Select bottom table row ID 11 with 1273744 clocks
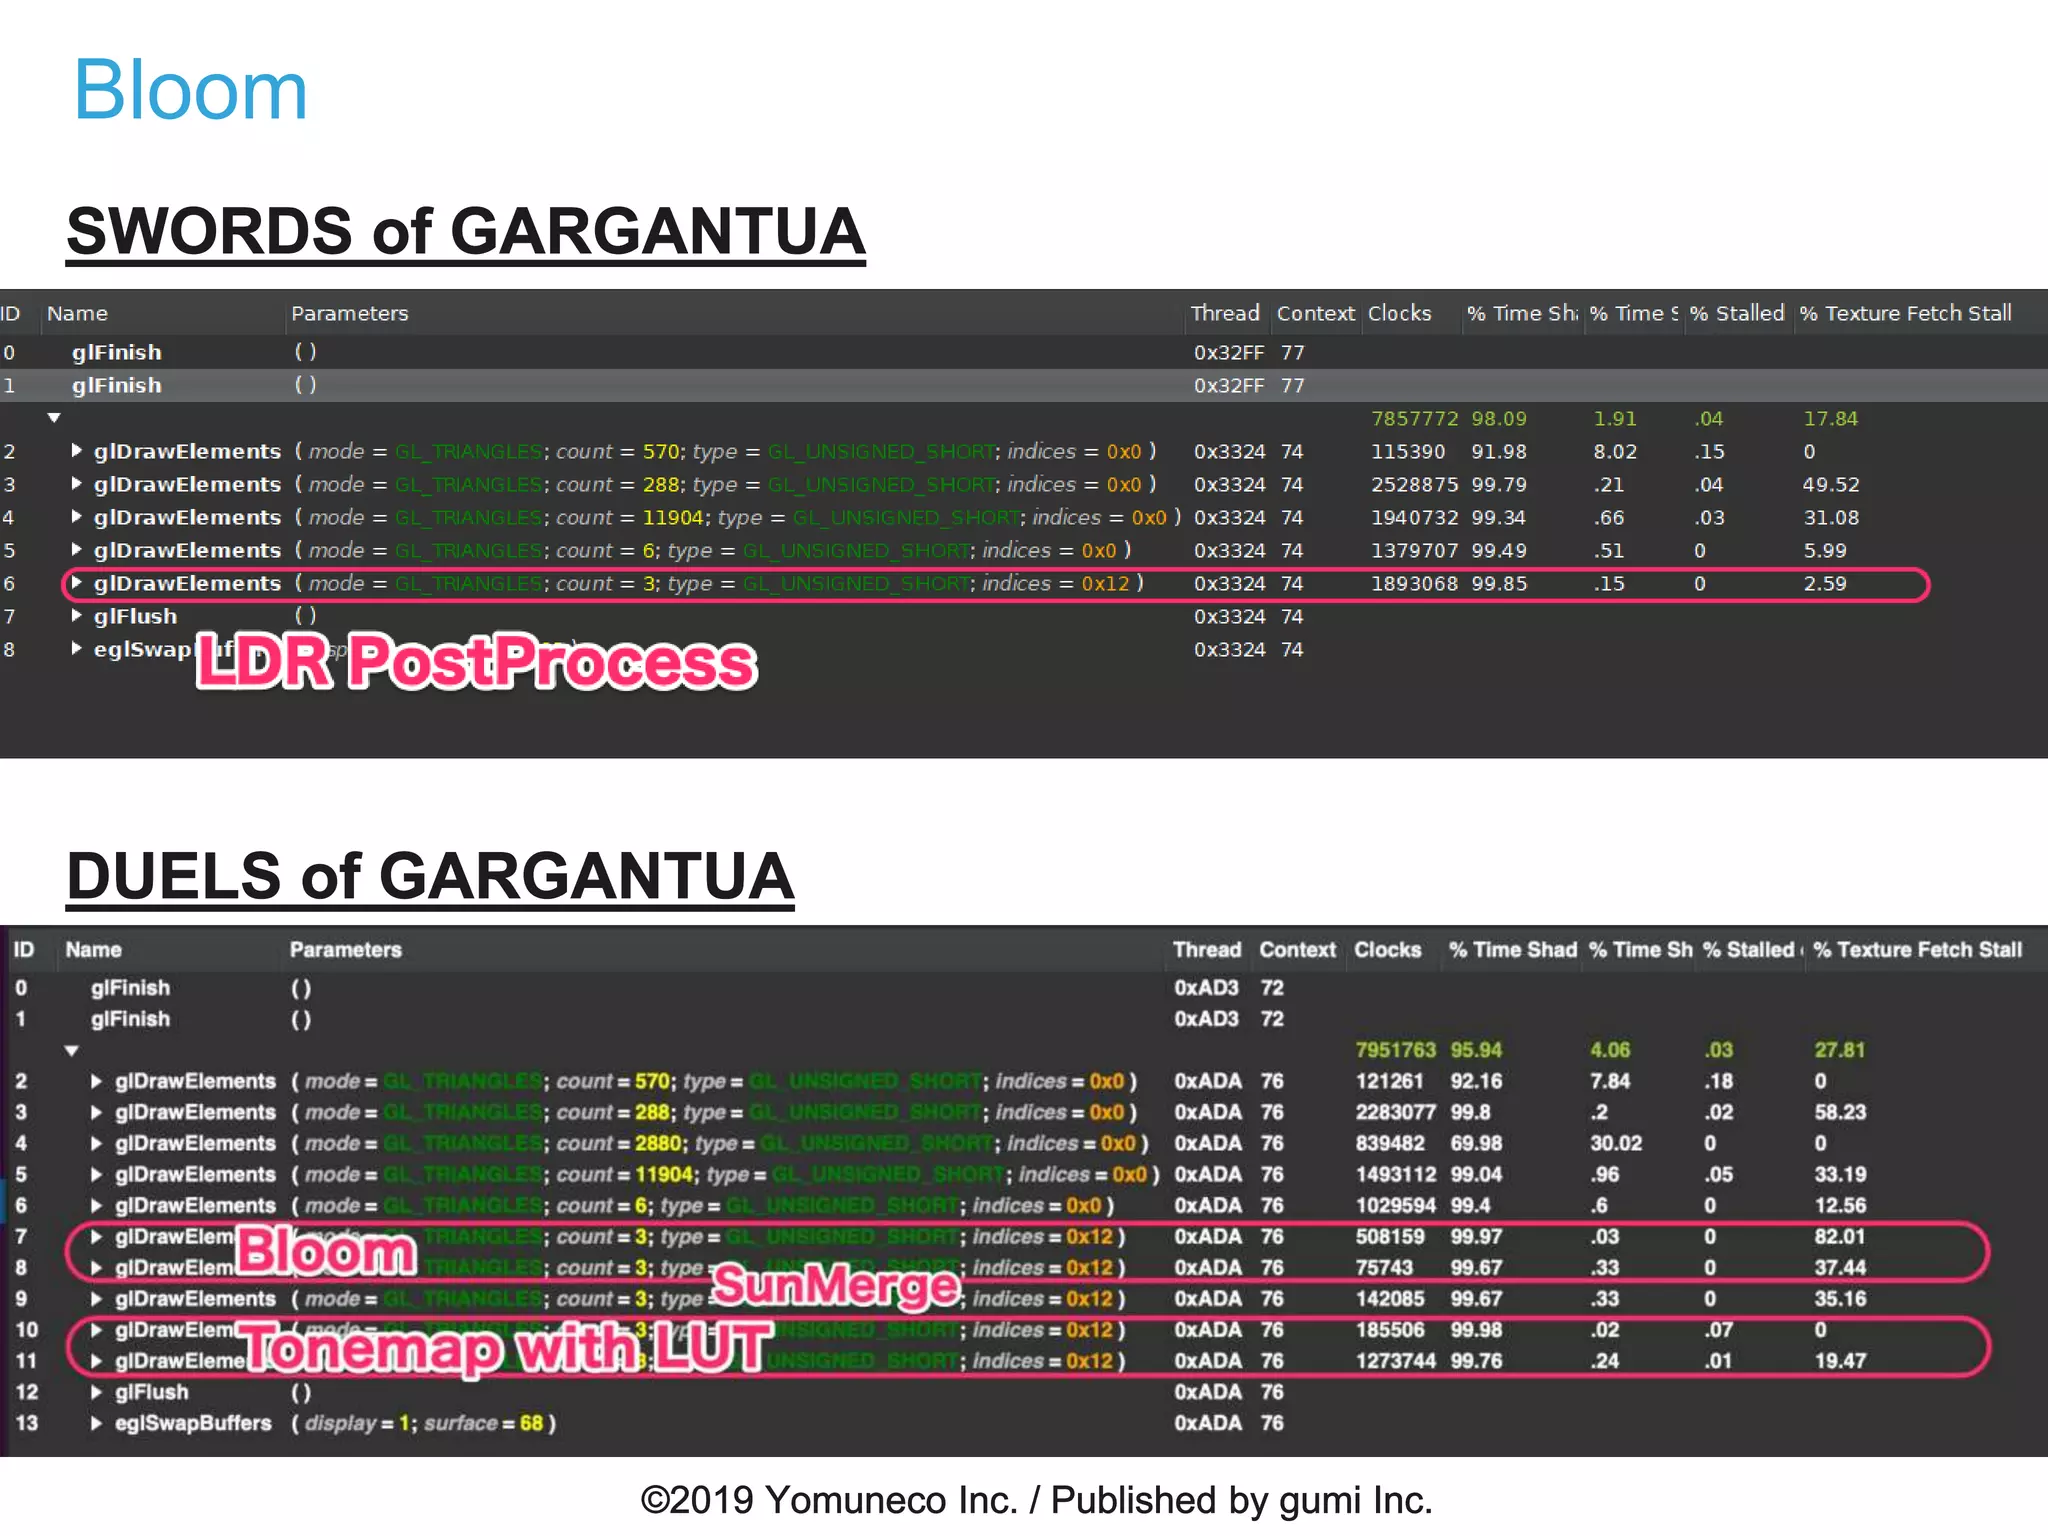 [1396, 1360]
